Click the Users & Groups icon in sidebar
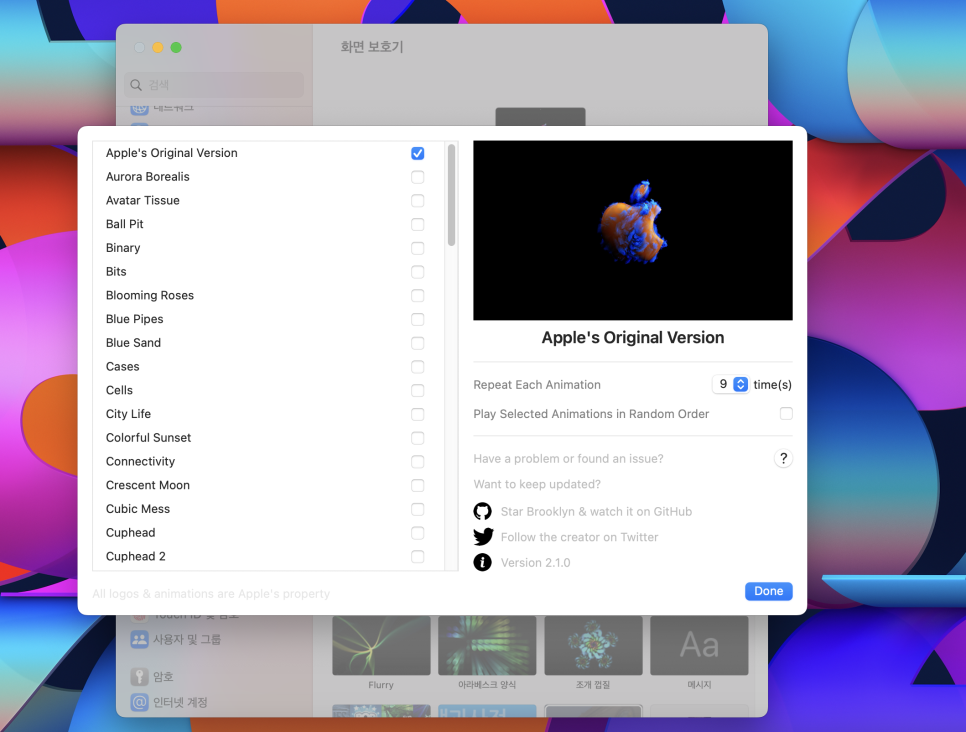 [139, 640]
